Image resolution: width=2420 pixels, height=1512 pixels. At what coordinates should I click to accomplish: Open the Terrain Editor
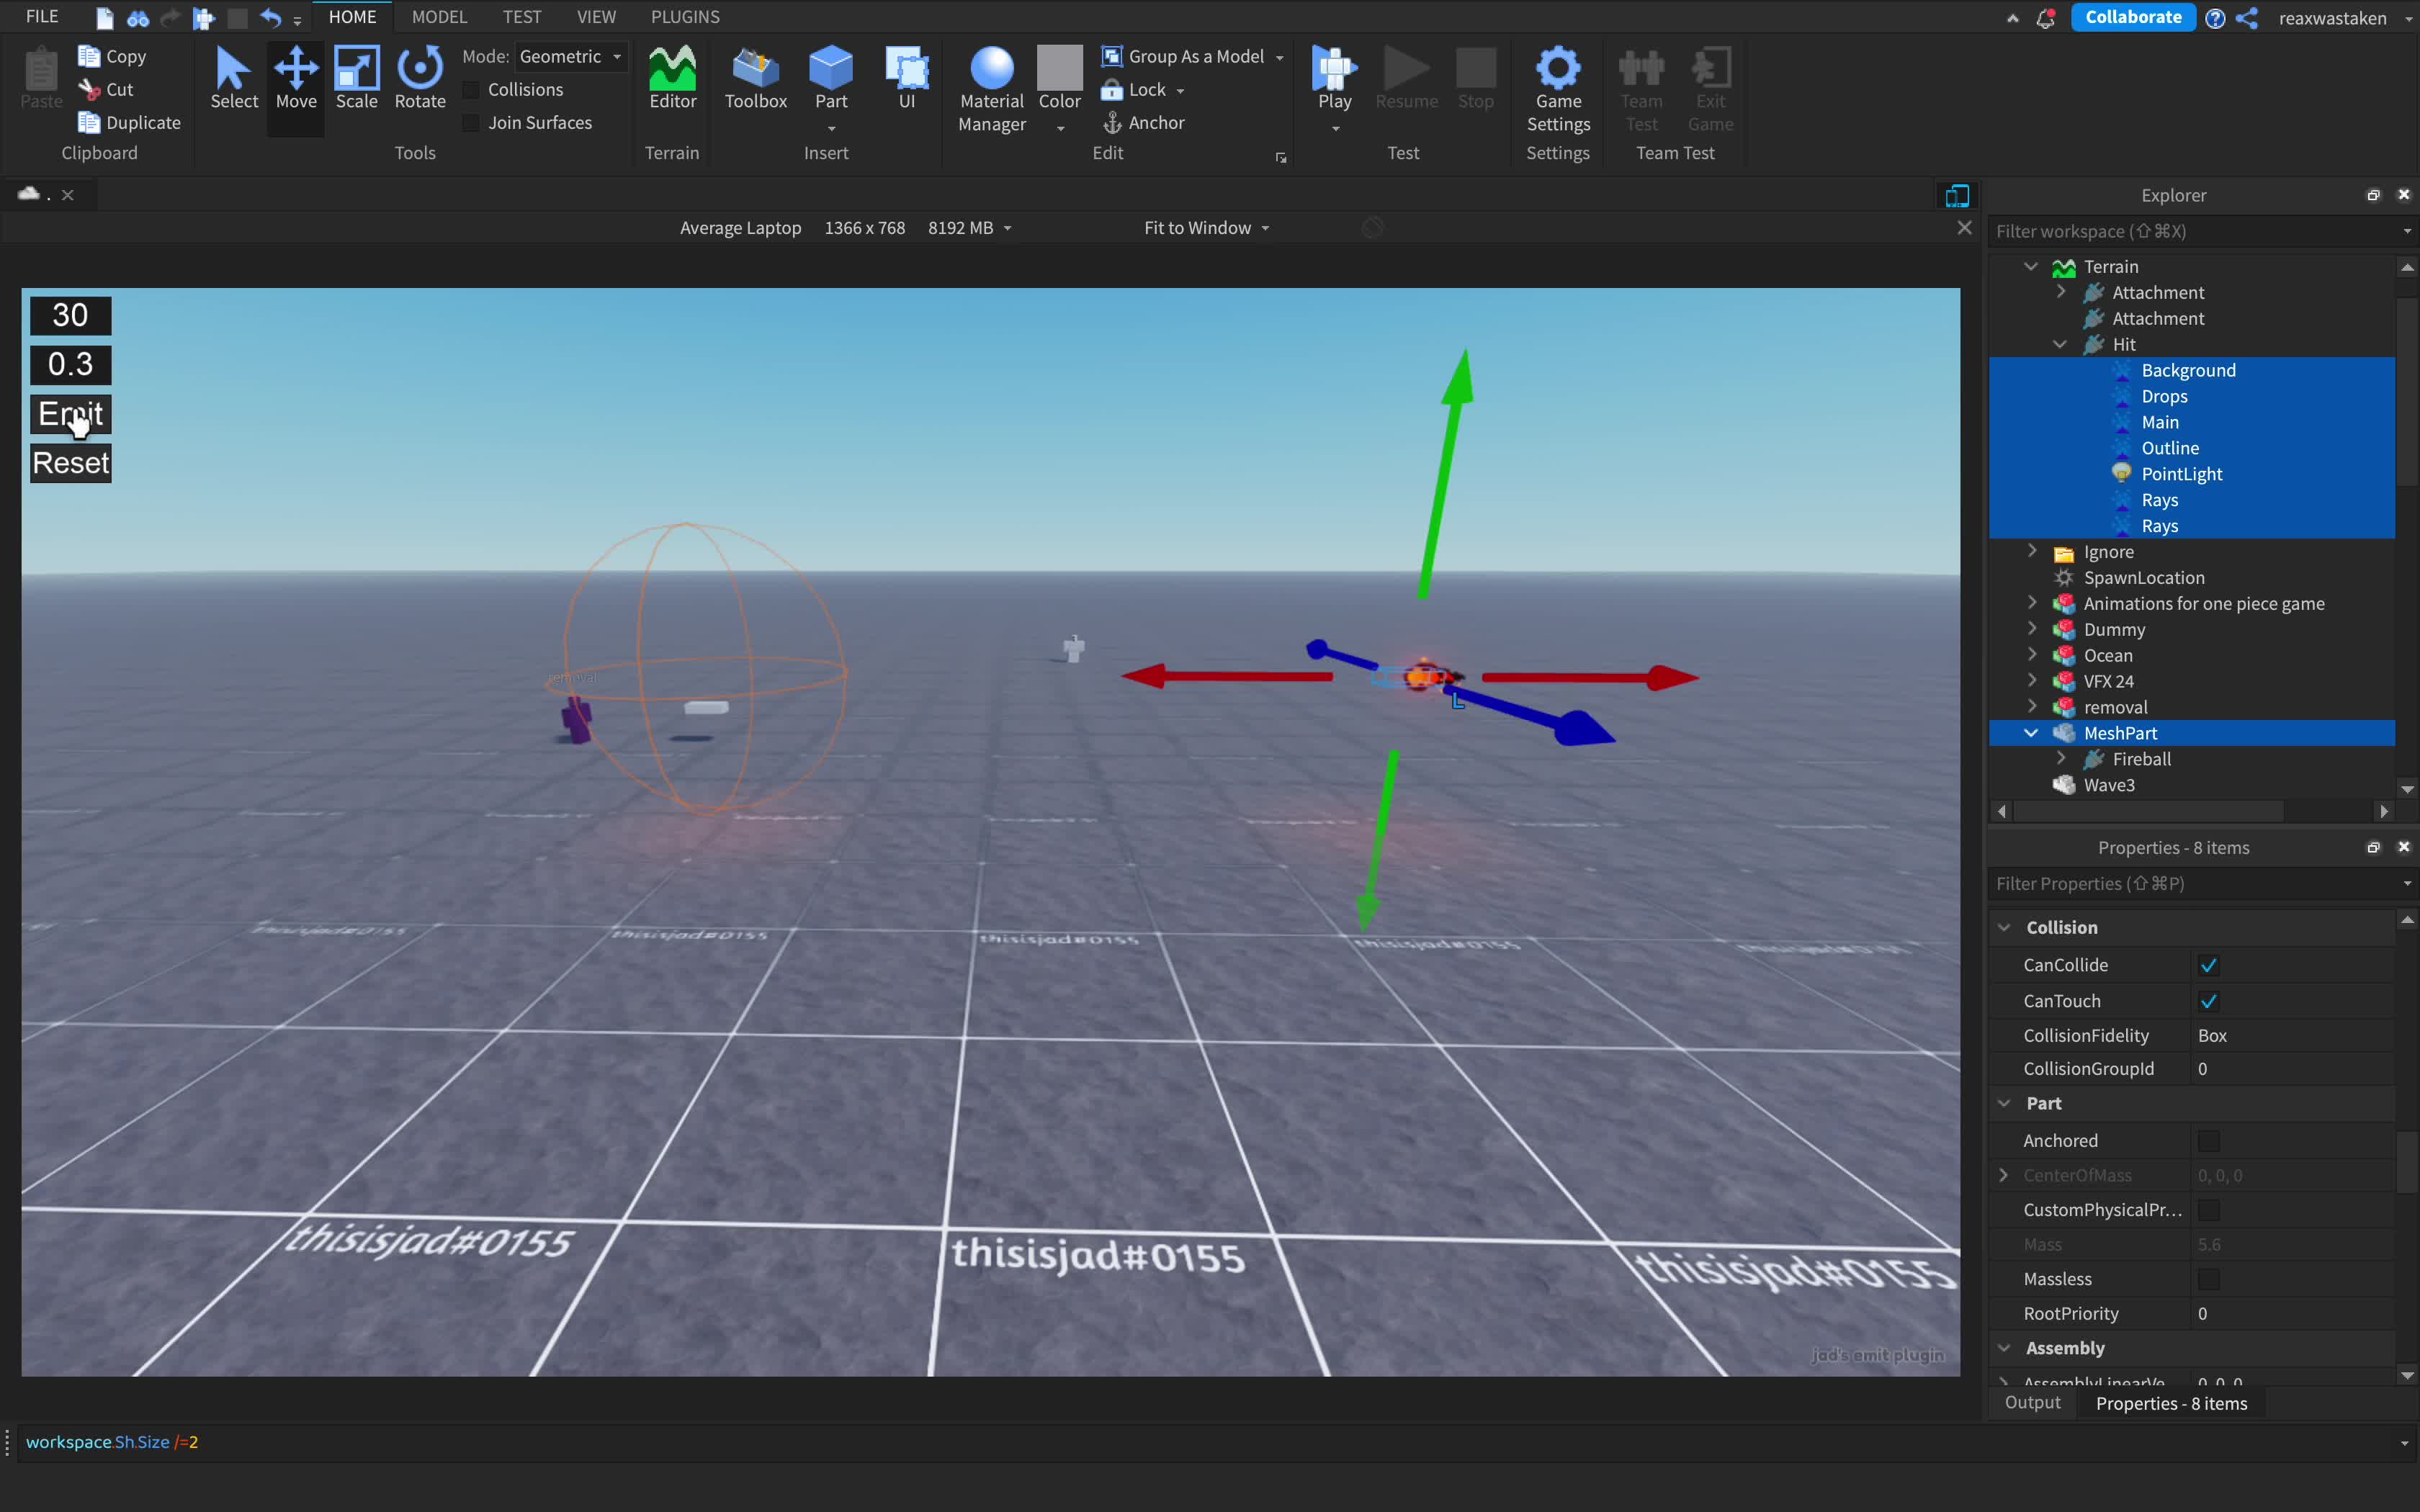click(672, 78)
